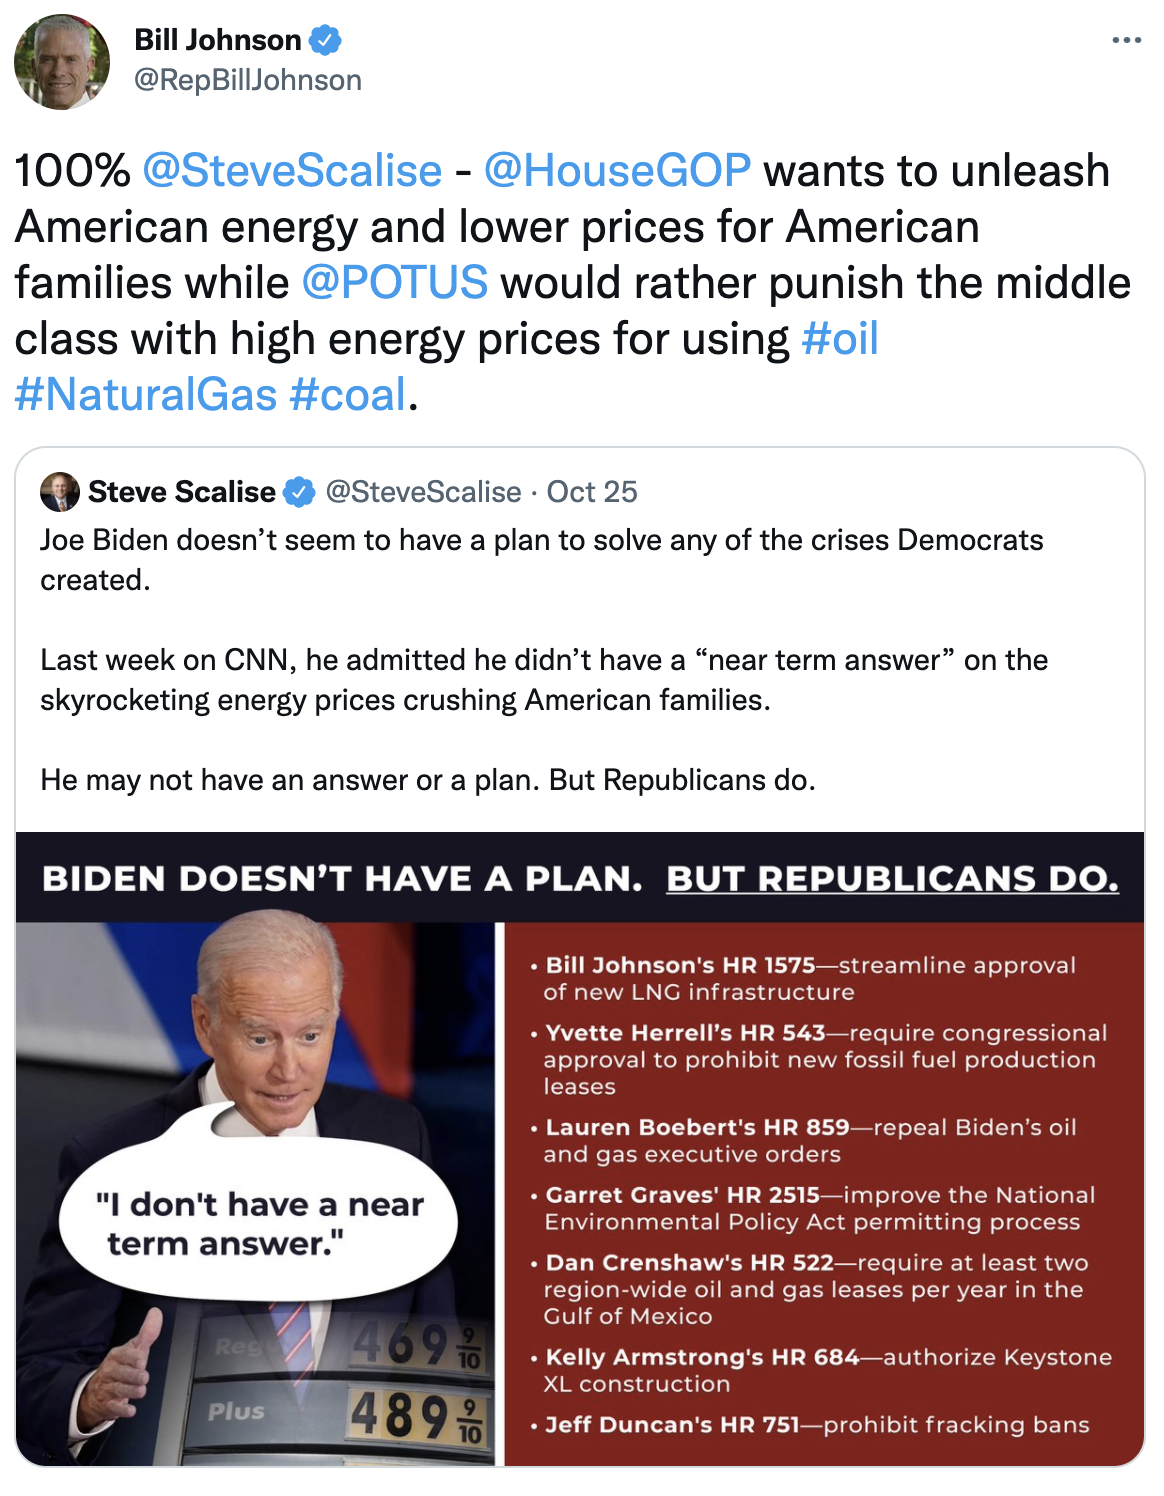Click Steve Scalise's verified checkmark badge
The image size is (1164, 1496).
[x=299, y=492]
